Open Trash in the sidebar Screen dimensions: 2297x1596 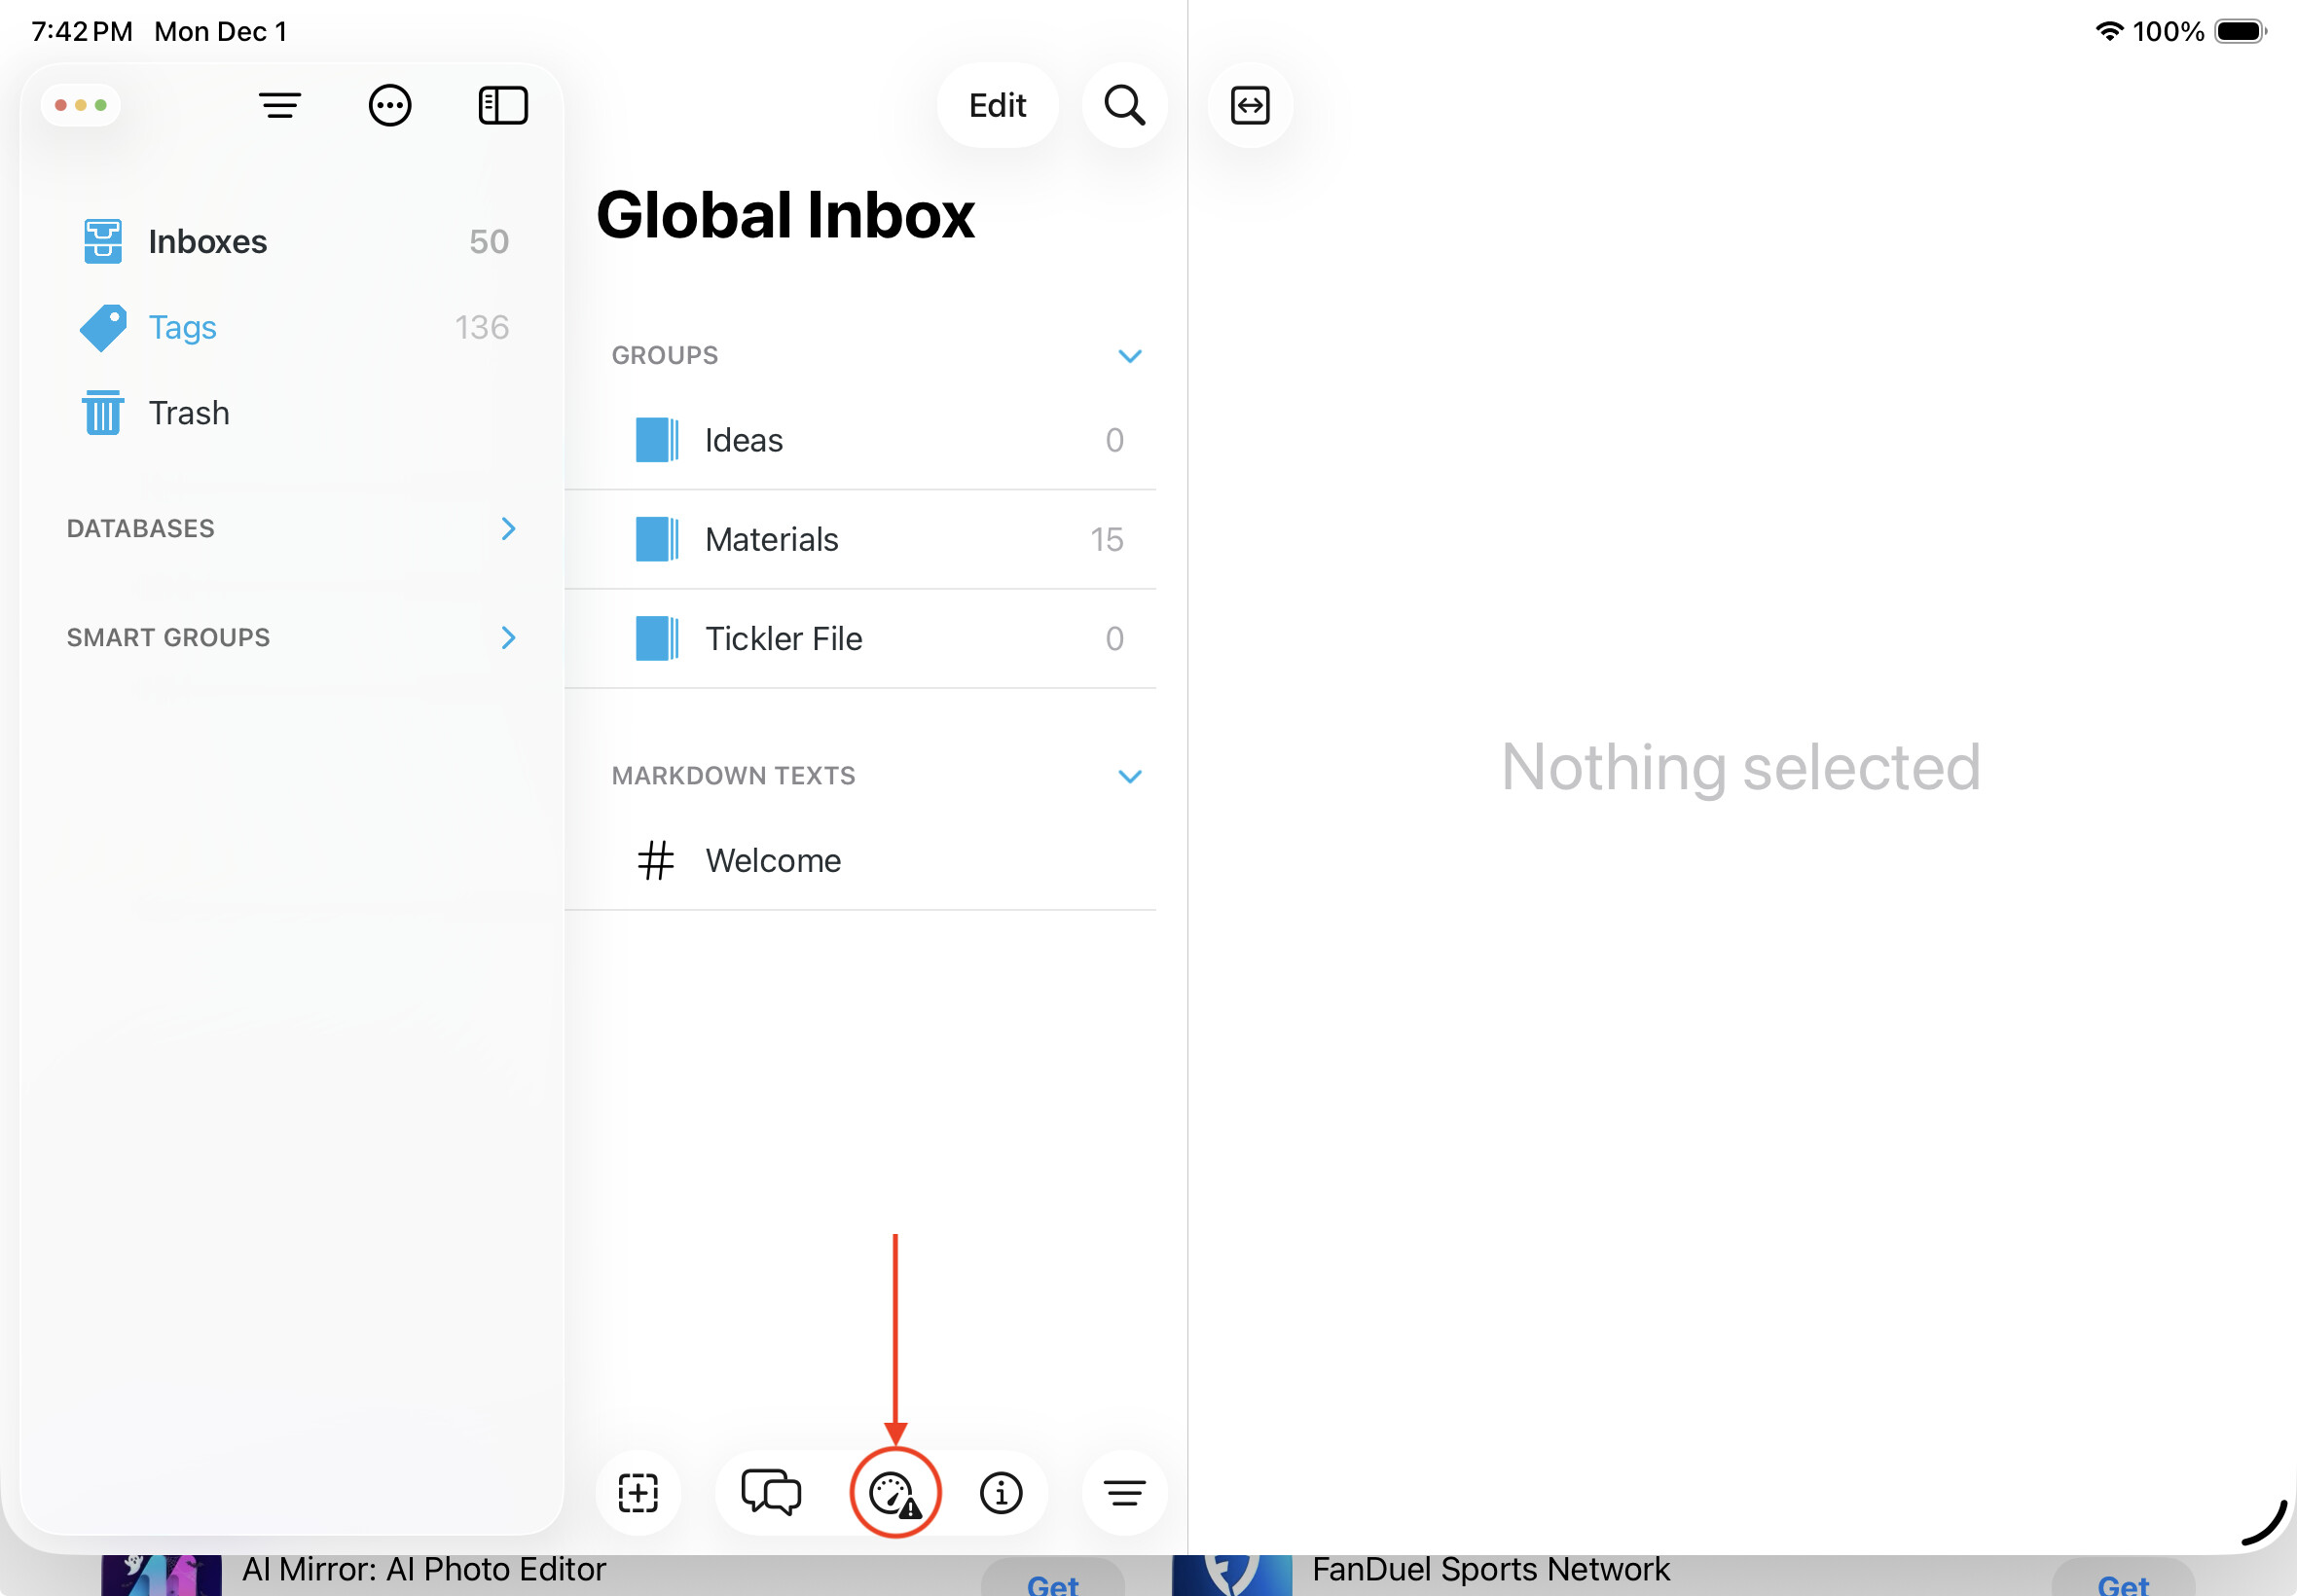(189, 413)
